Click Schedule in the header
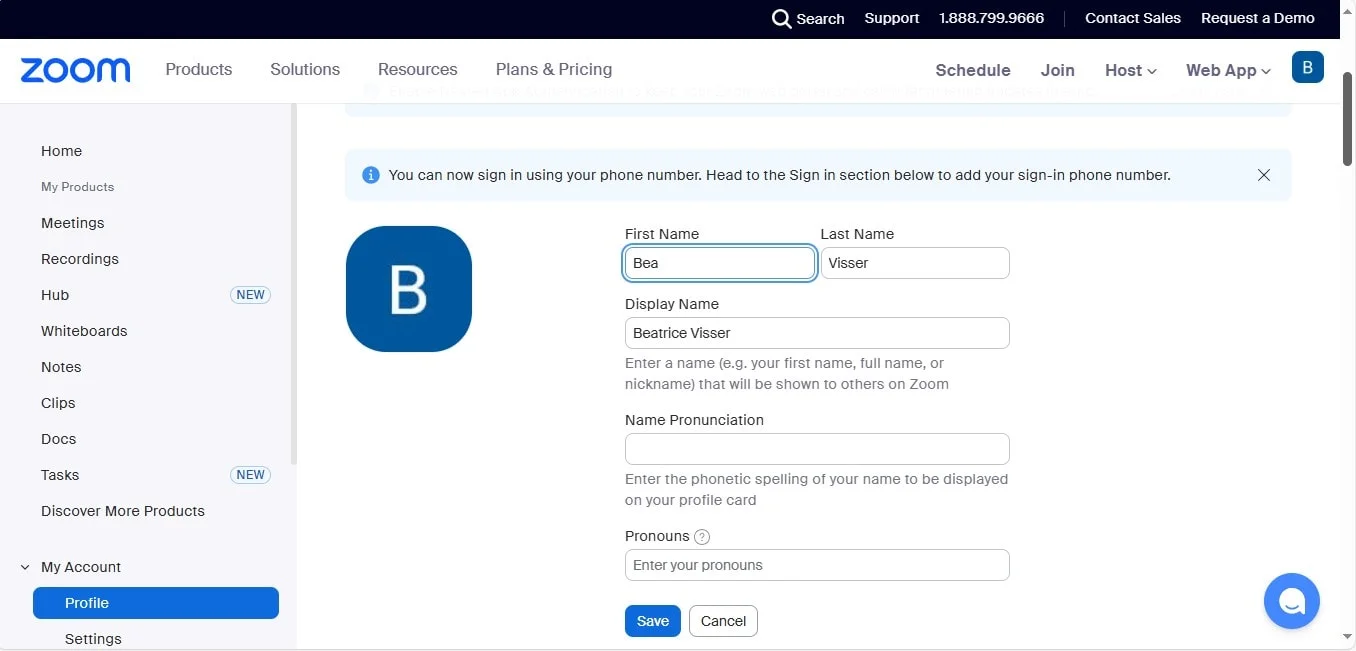This screenshot has width=1356, height=651. point(973,70)
